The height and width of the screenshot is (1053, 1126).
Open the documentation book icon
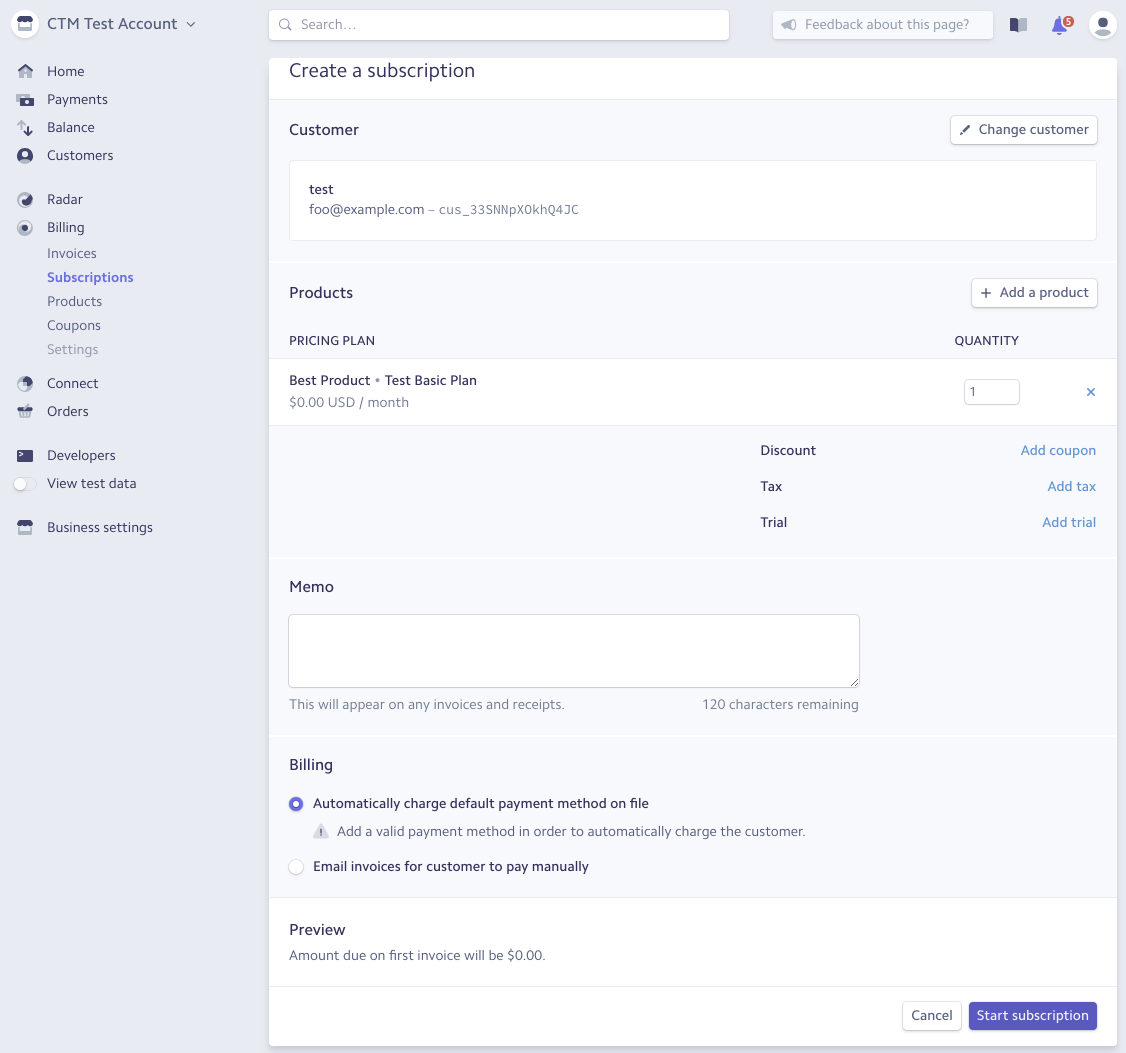click(x=1018, y=25)
